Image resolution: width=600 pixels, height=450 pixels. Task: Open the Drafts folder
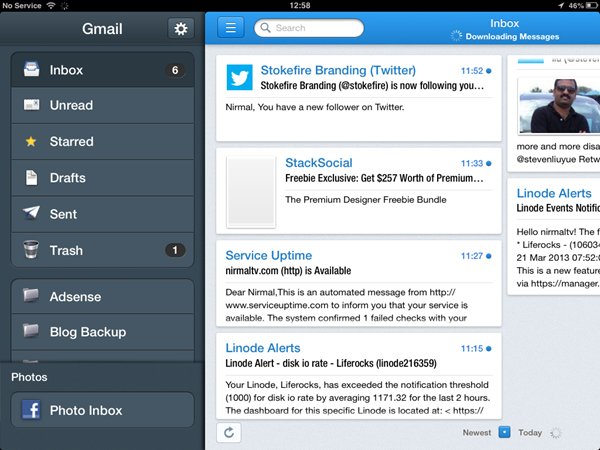(x=103, y=178)
